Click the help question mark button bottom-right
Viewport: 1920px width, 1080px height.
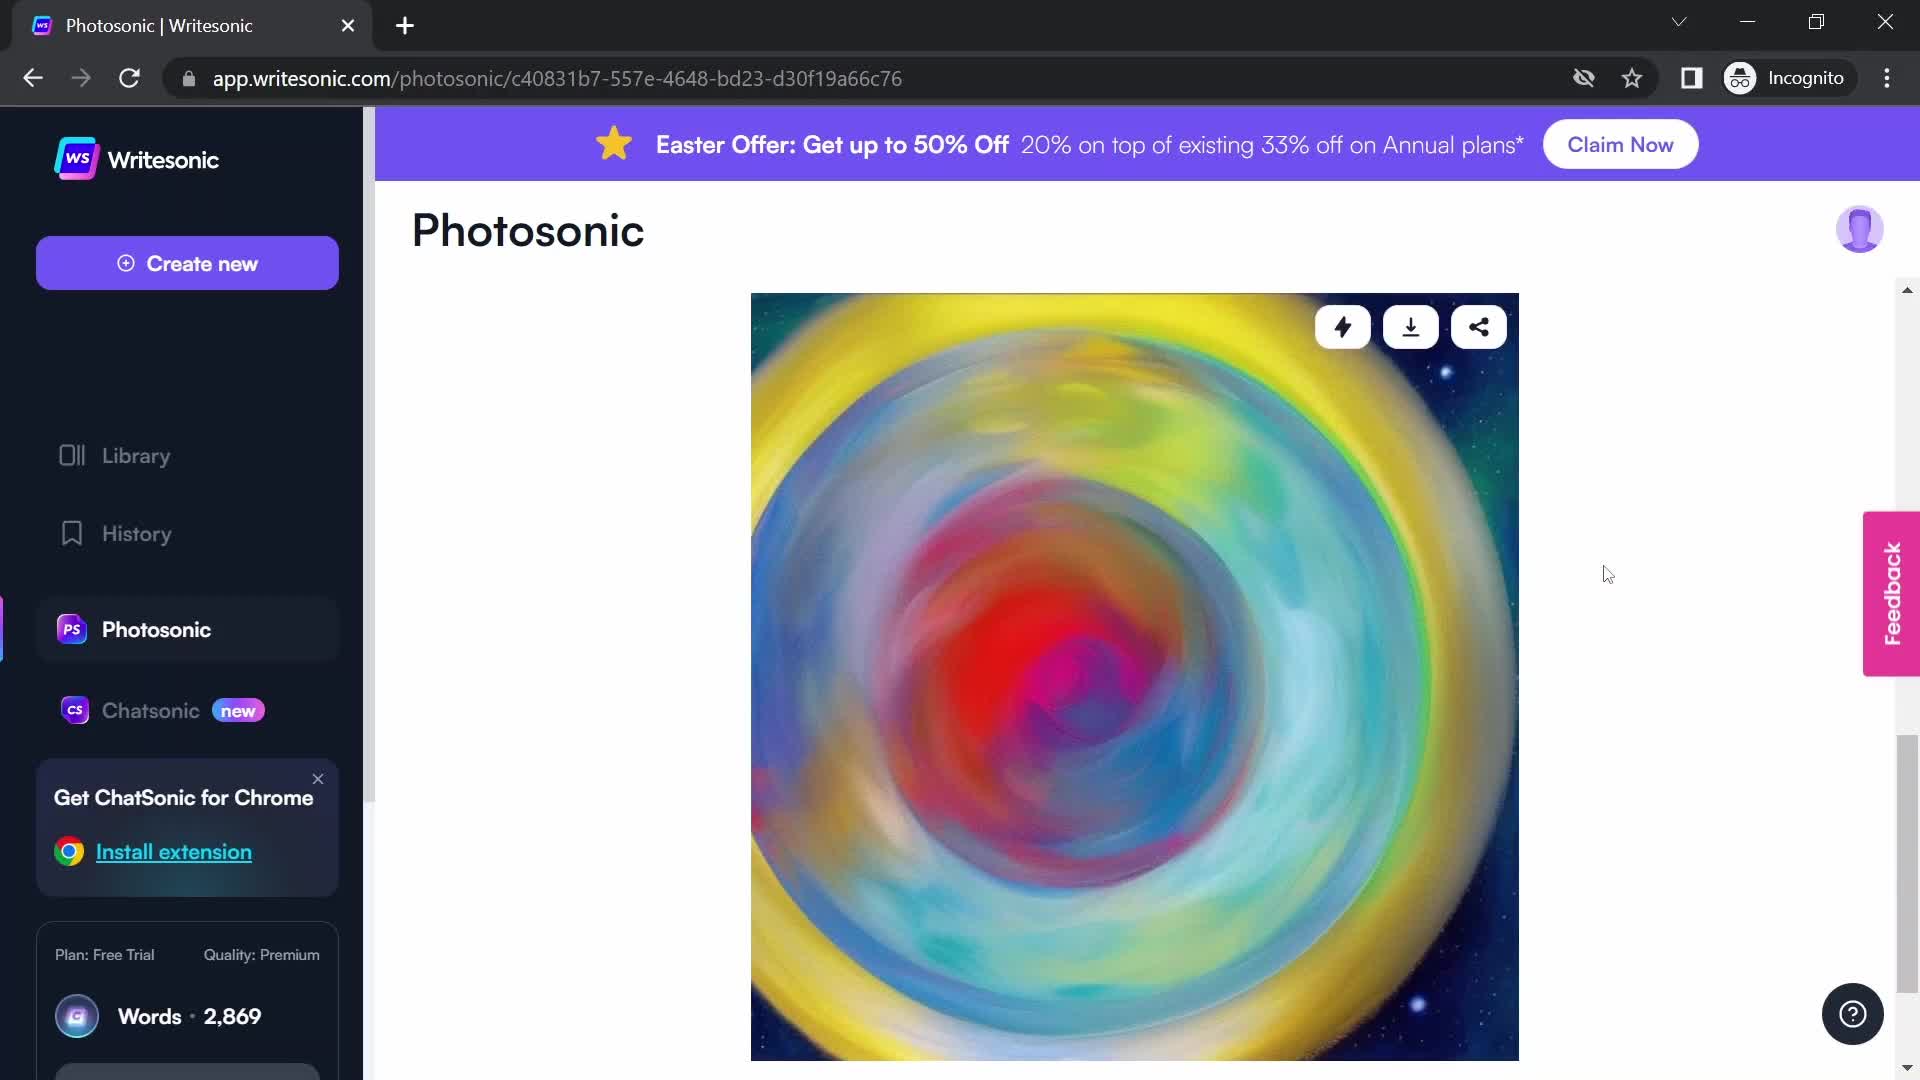1853,1014
